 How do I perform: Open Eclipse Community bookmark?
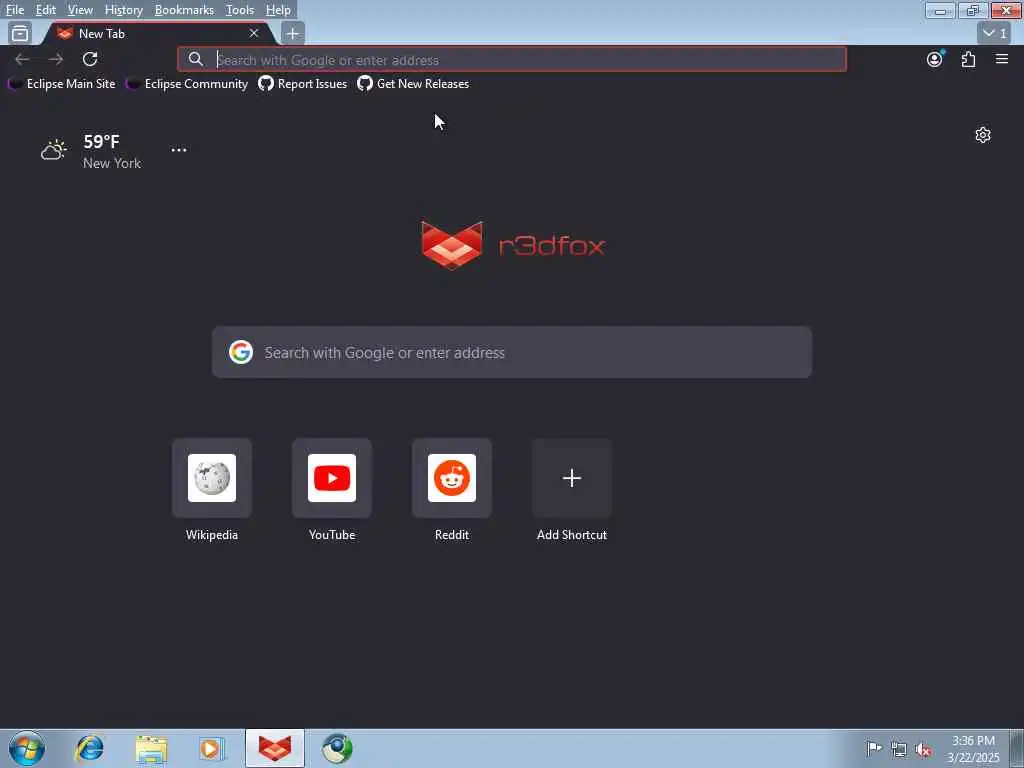(x=187, y=84)
